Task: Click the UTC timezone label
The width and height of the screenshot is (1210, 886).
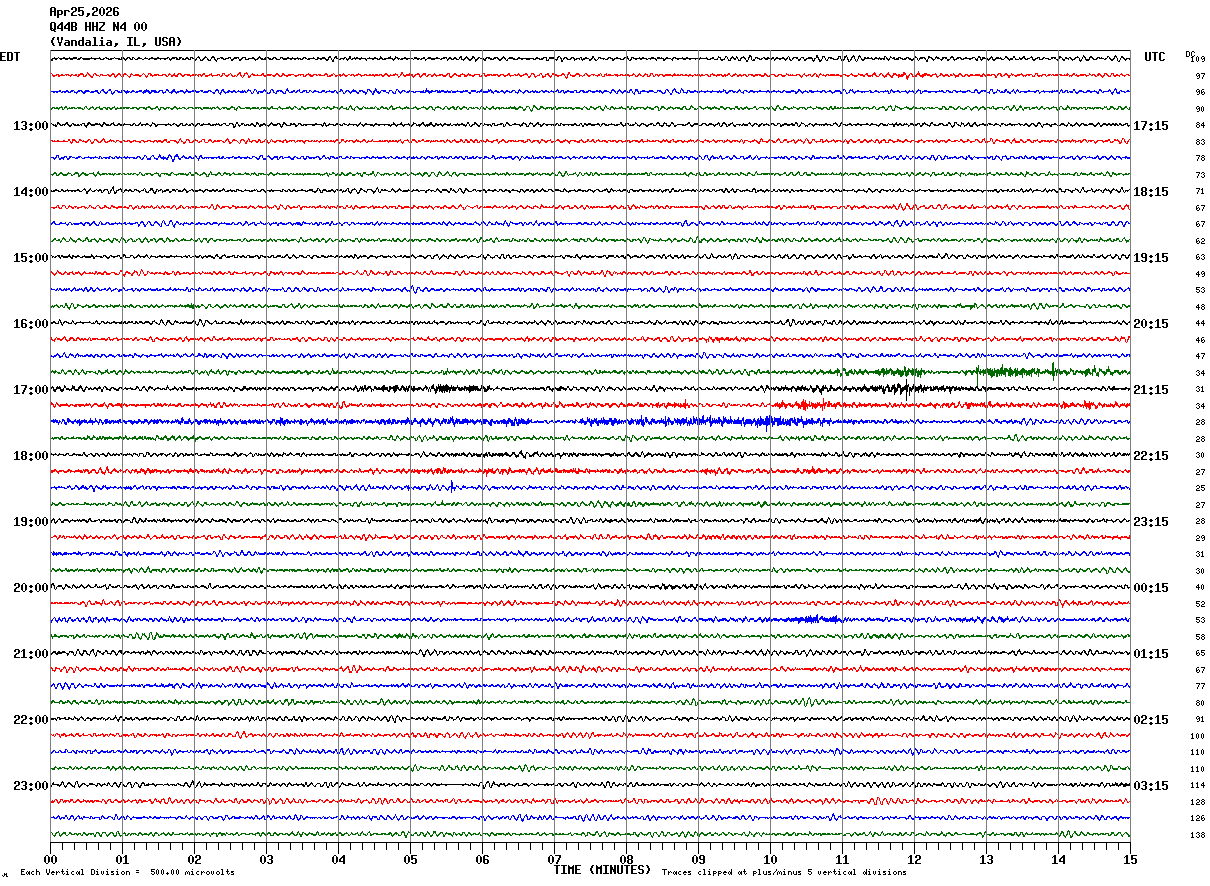Action: coord(1155,57)
